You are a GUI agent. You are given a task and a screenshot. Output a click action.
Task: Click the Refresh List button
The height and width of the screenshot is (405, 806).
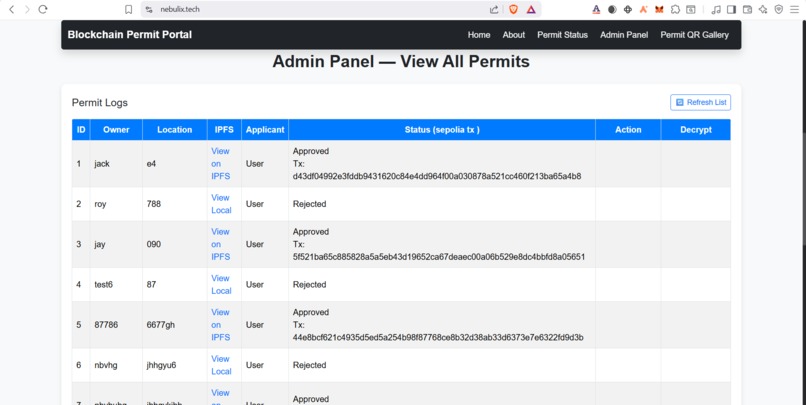[700, 102]
